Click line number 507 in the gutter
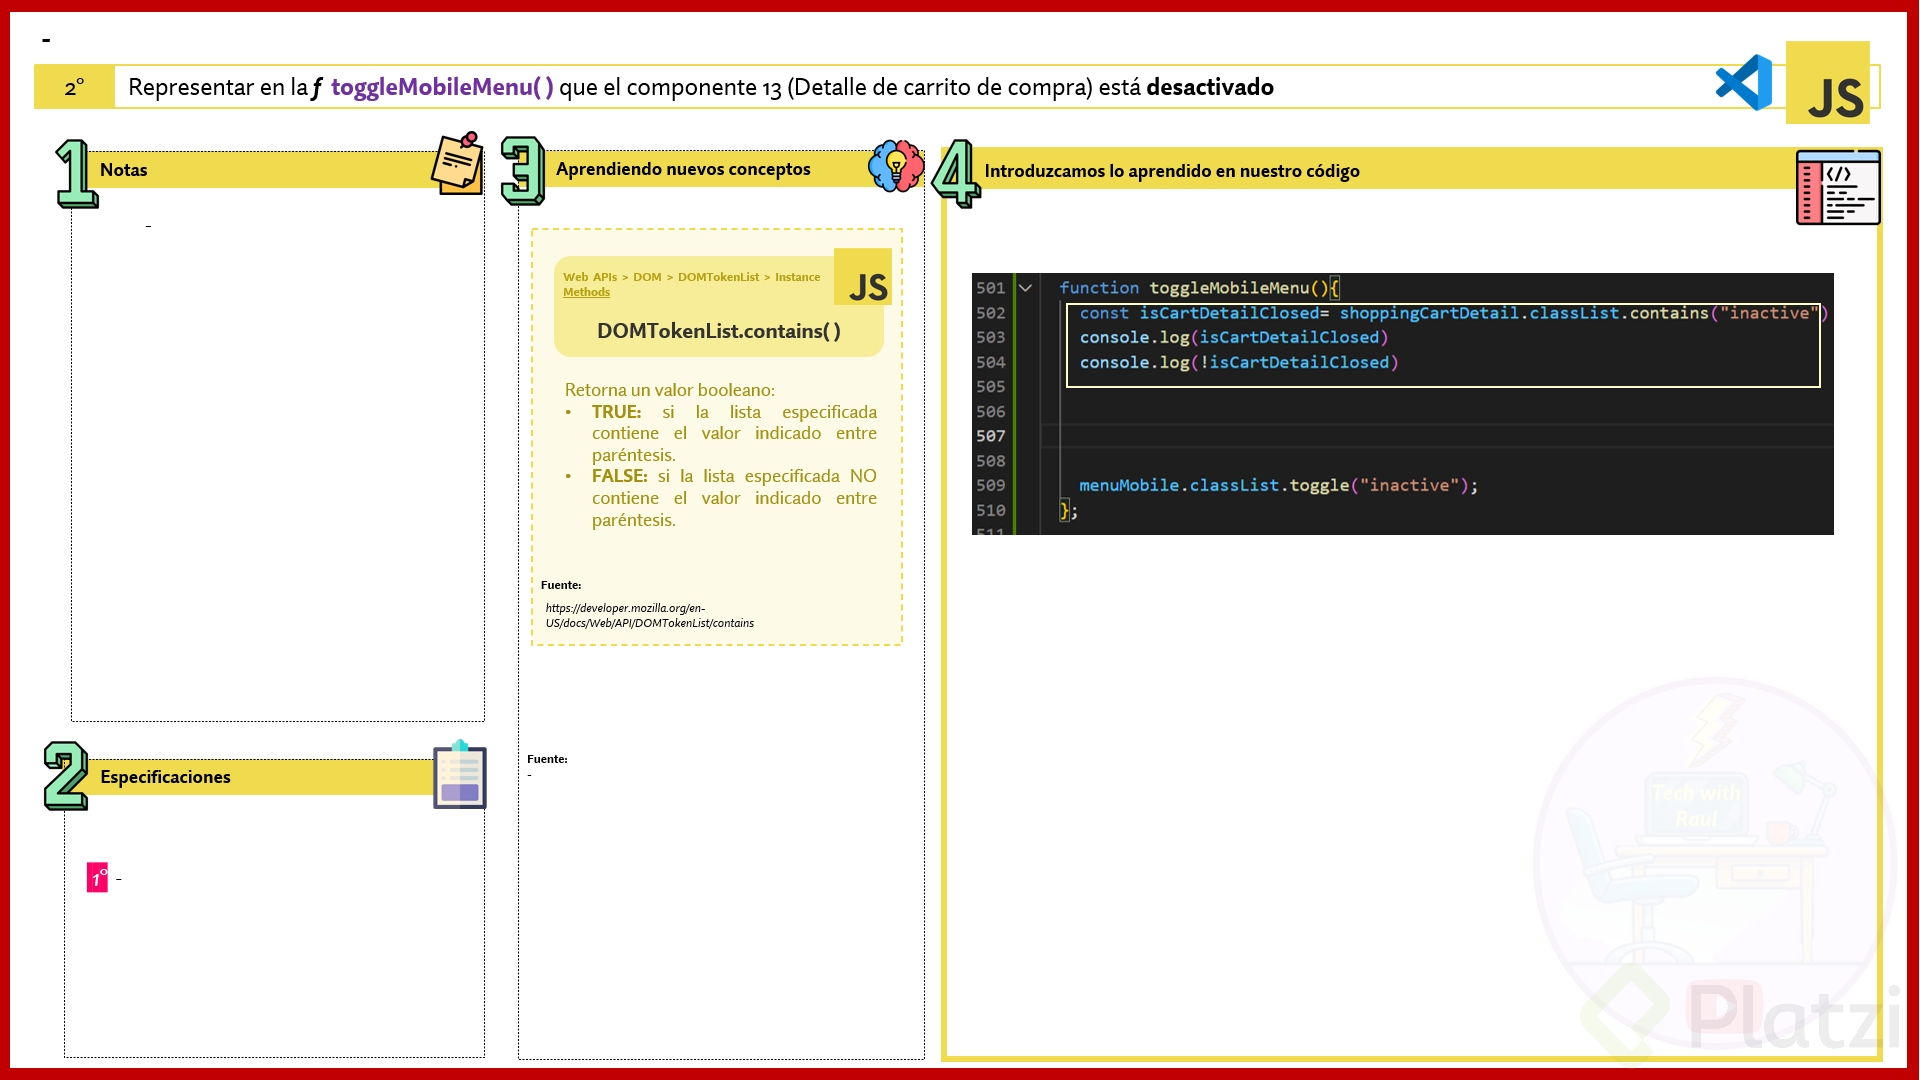The height and width of the screenshot is (1080, 1920). pyautogui.click(x=990, y=436)
